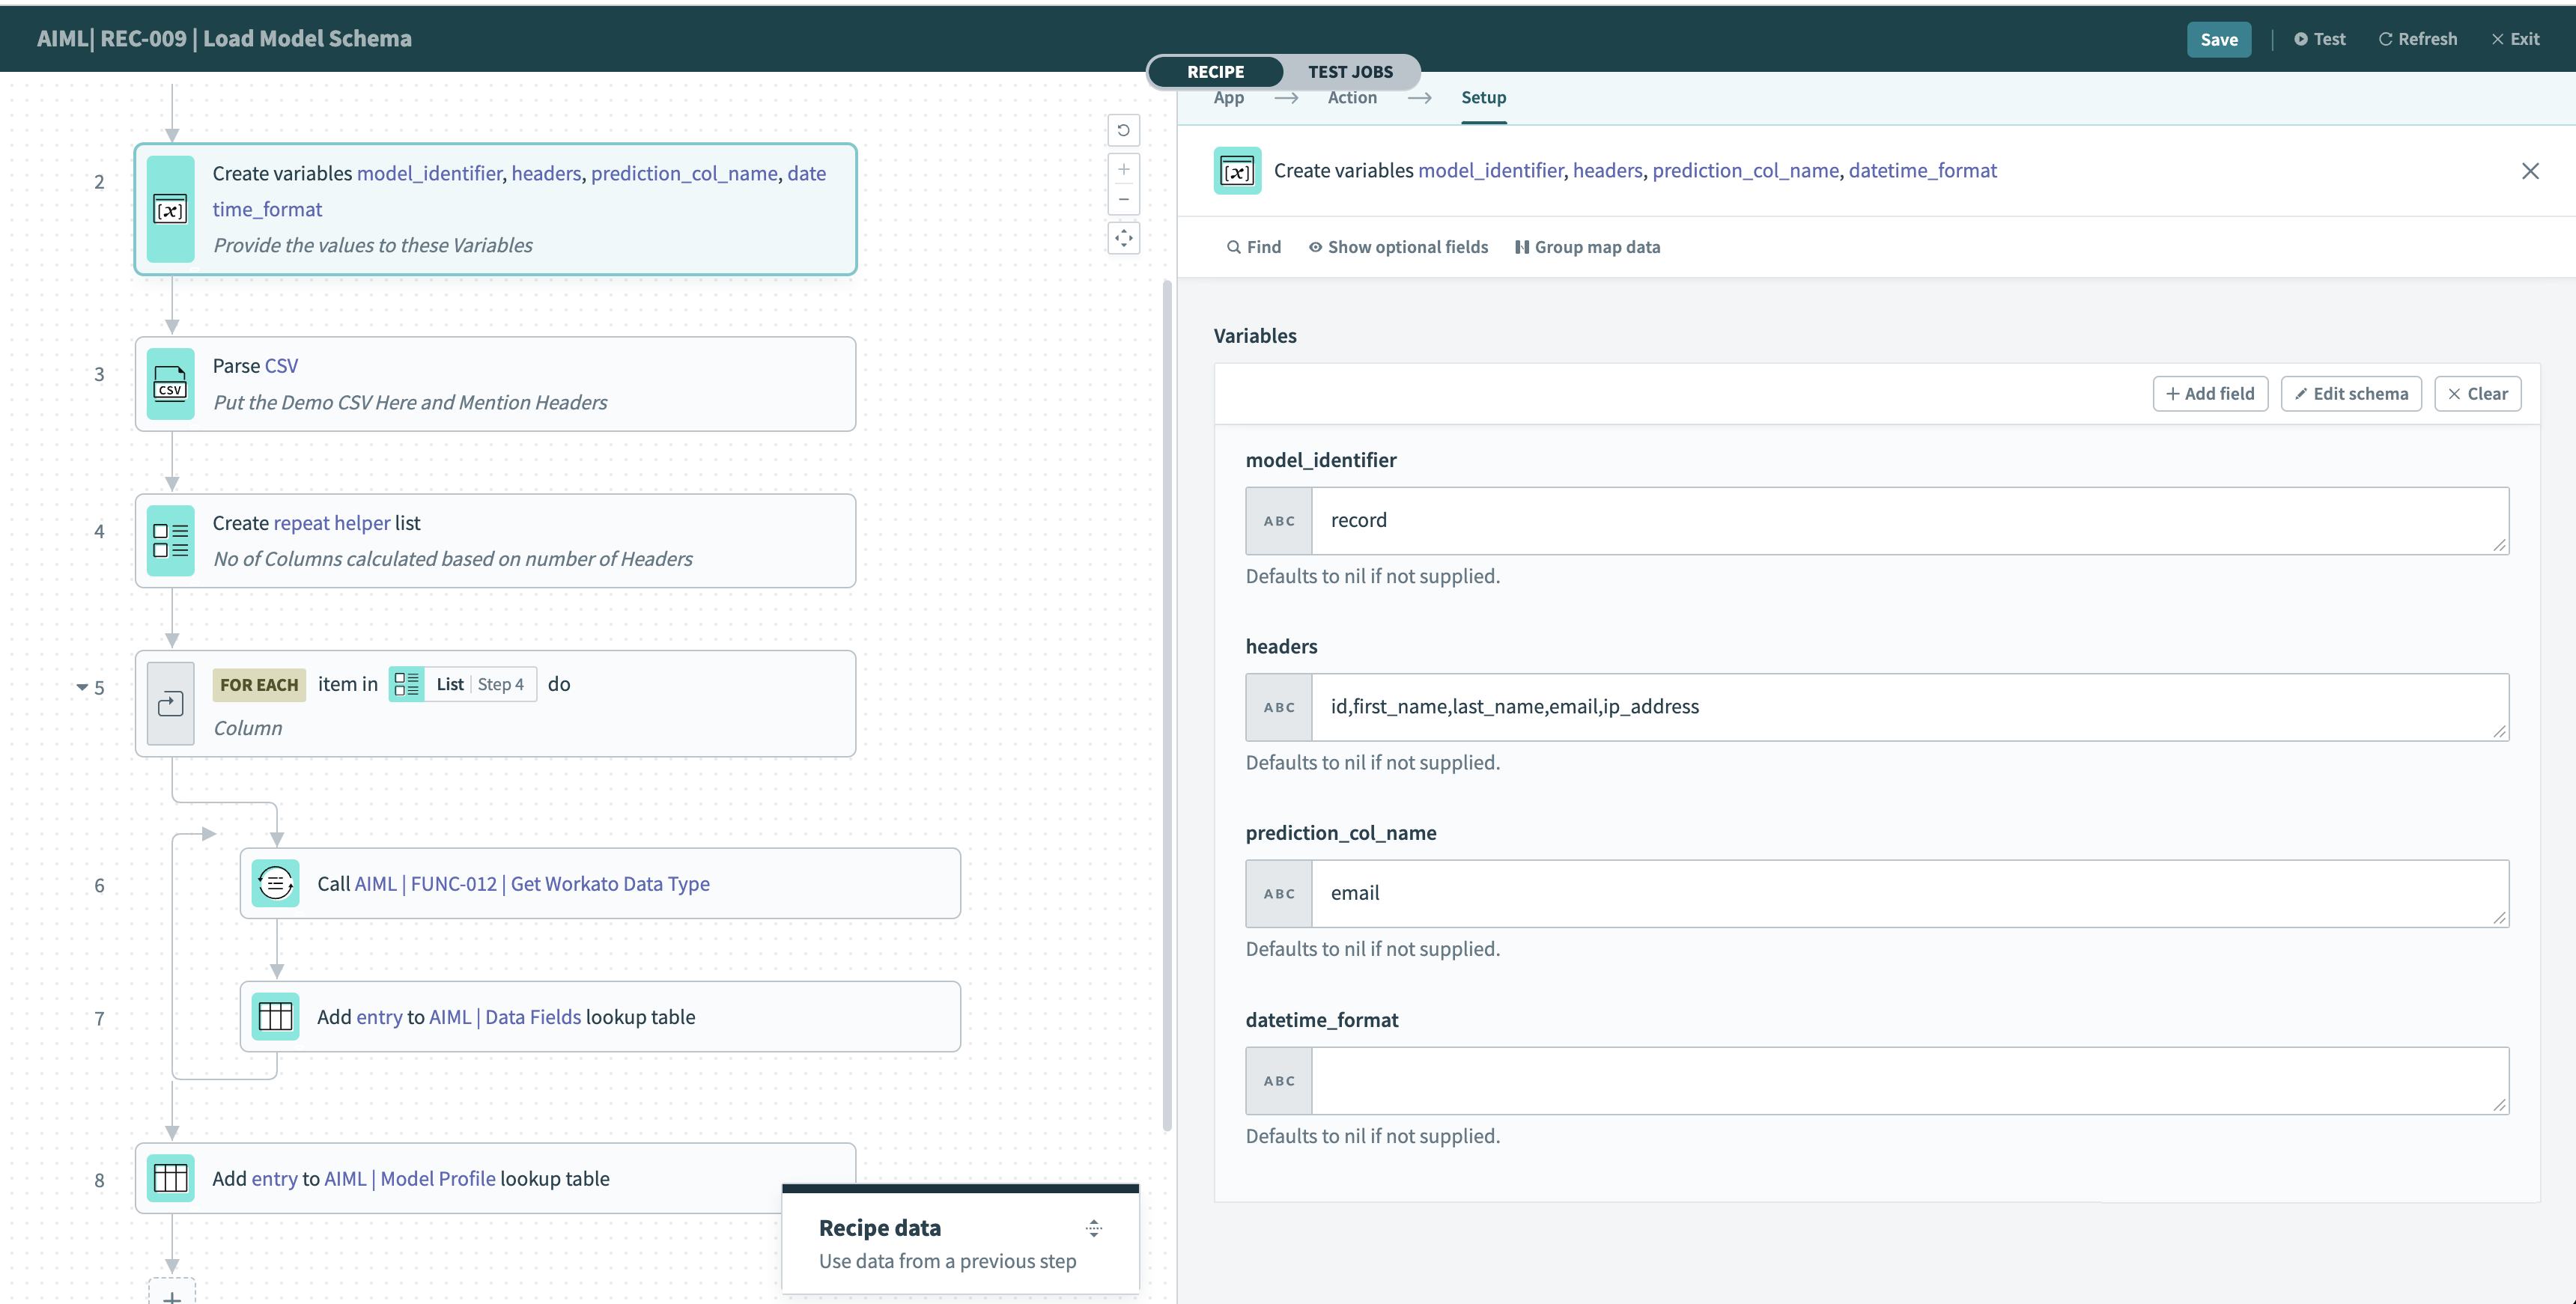
Task: Click the prediction_col_name input field
Action: point(1910,893)
